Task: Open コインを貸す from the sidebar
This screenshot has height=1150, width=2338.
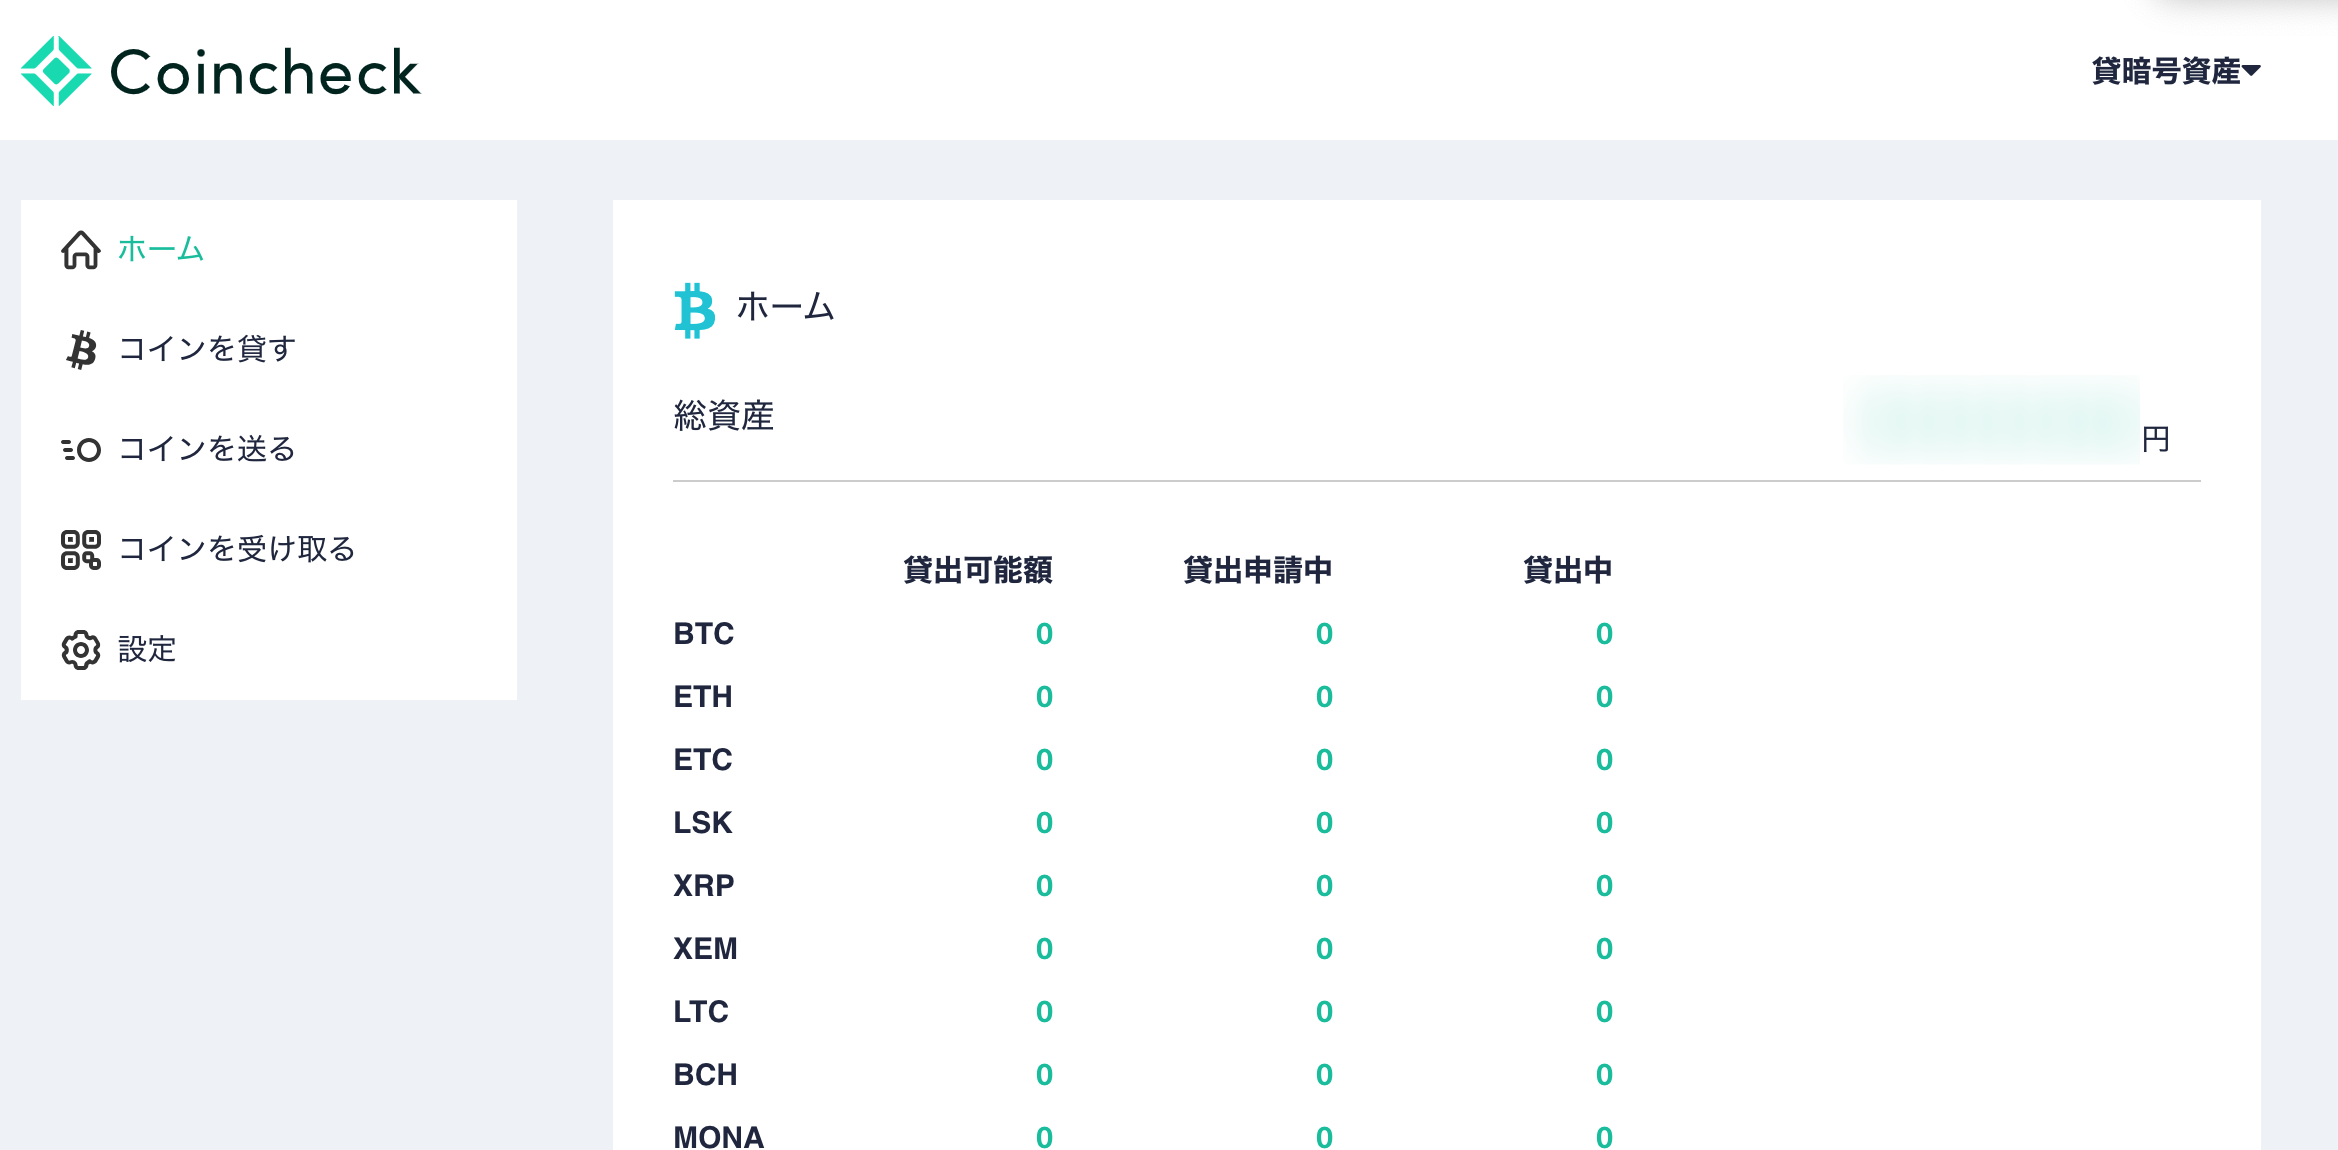Action: 207,349
